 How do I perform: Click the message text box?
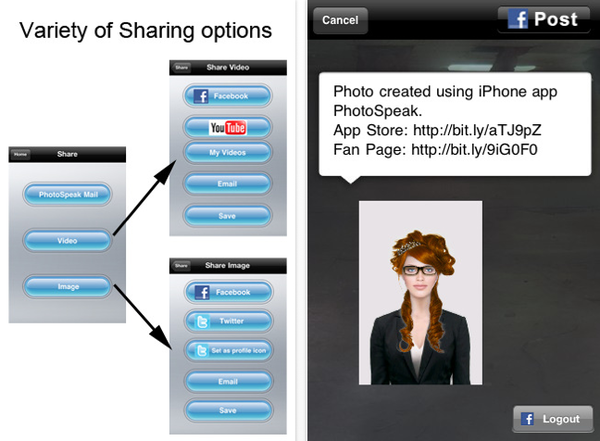pyautogui.click(x=455, y=124)
